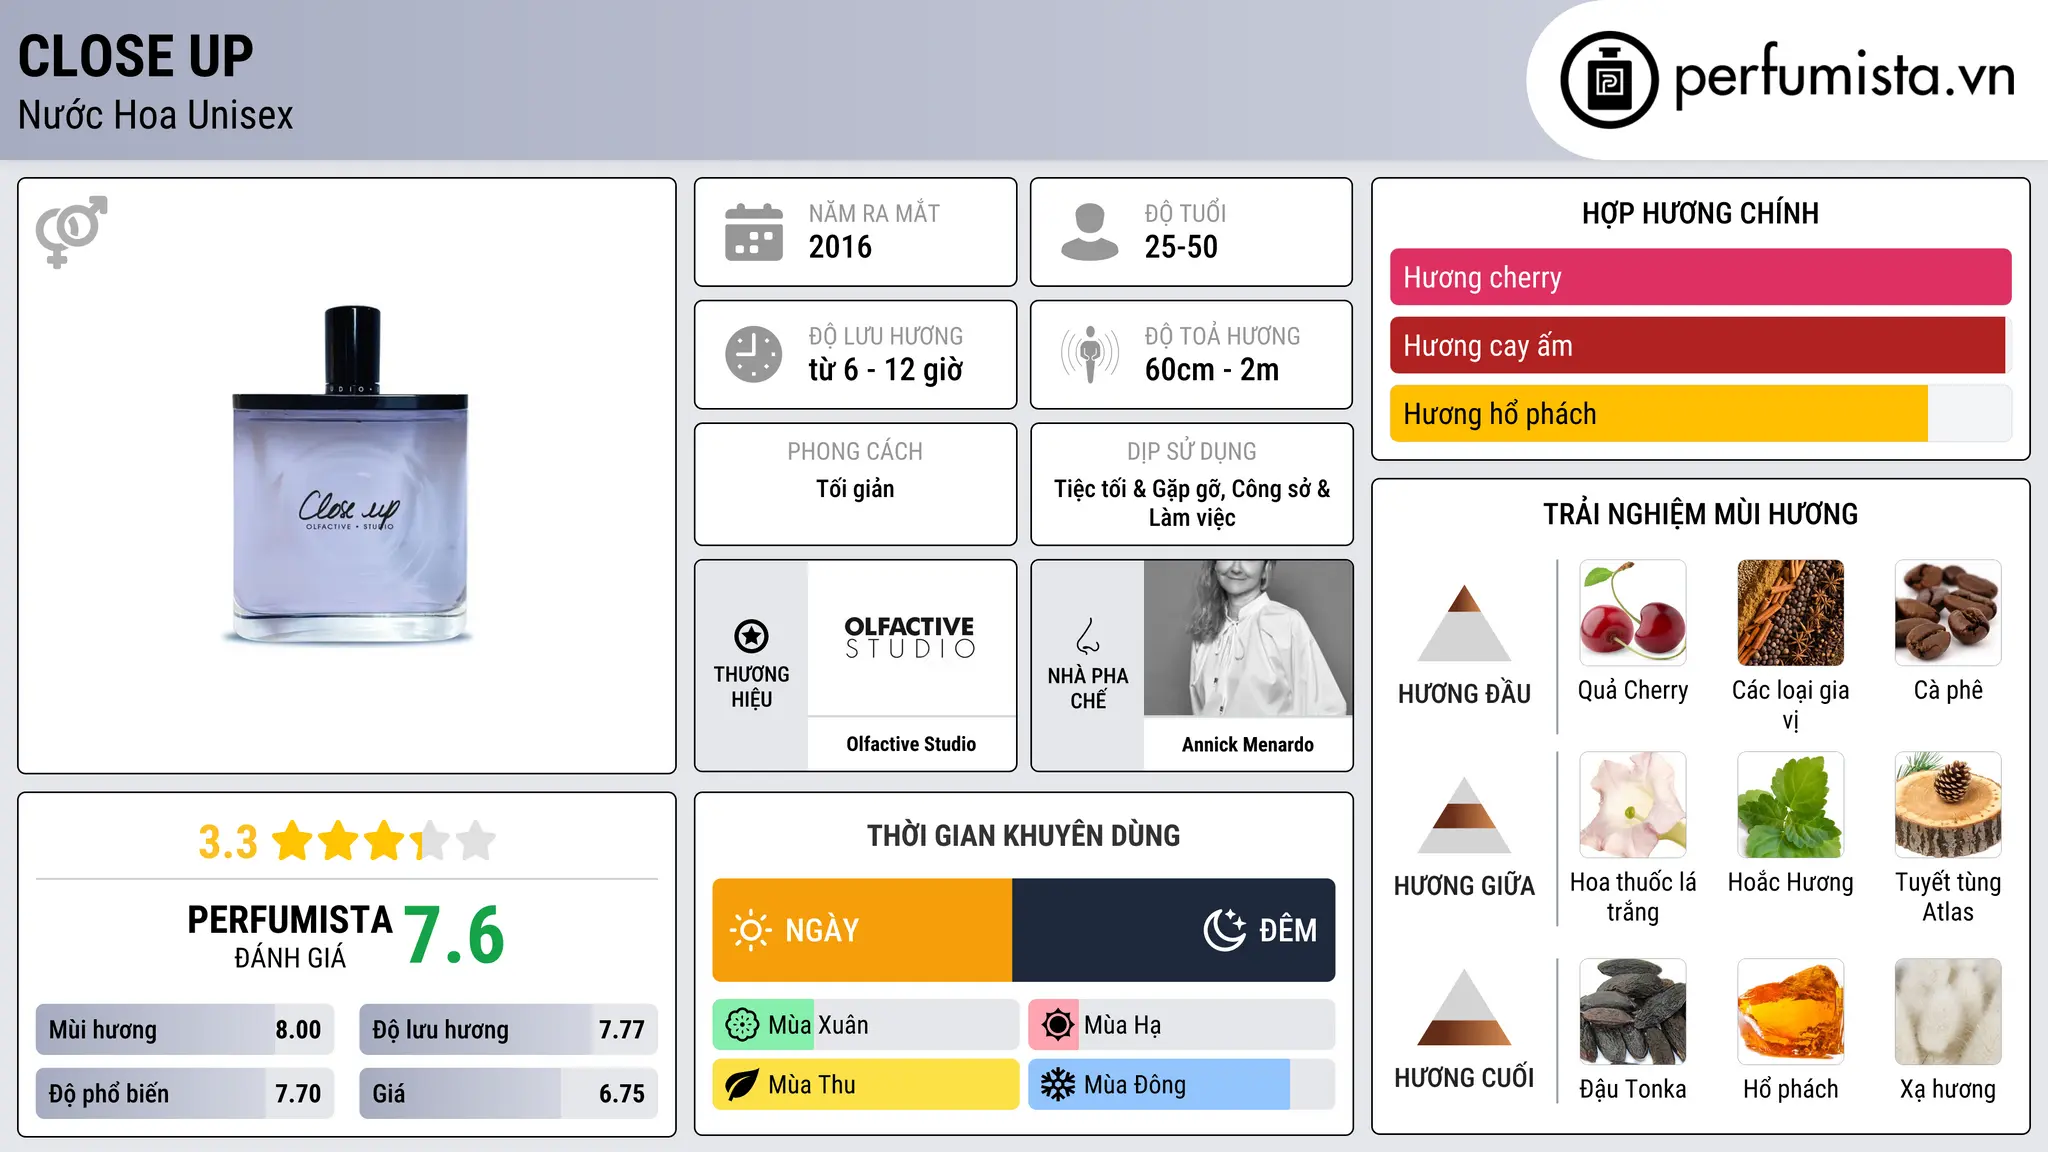Click the clock icon beside Độ lưu hương
The width and height of the screenshot is (2048, 1152).
click(754, 354)
